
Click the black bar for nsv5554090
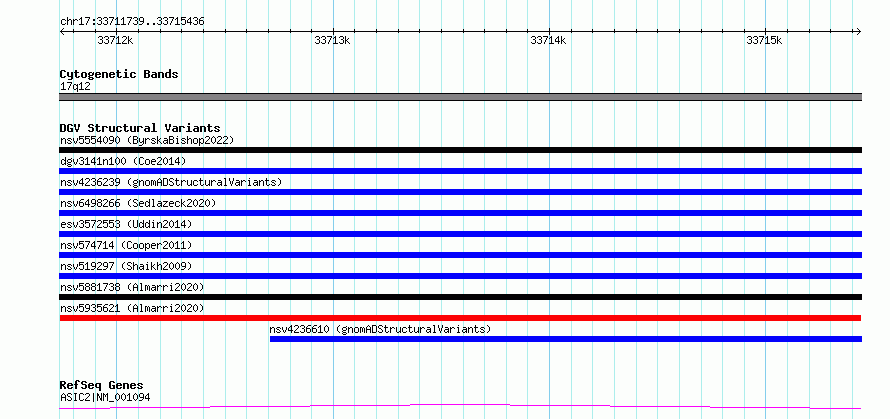tap(461, 150)
